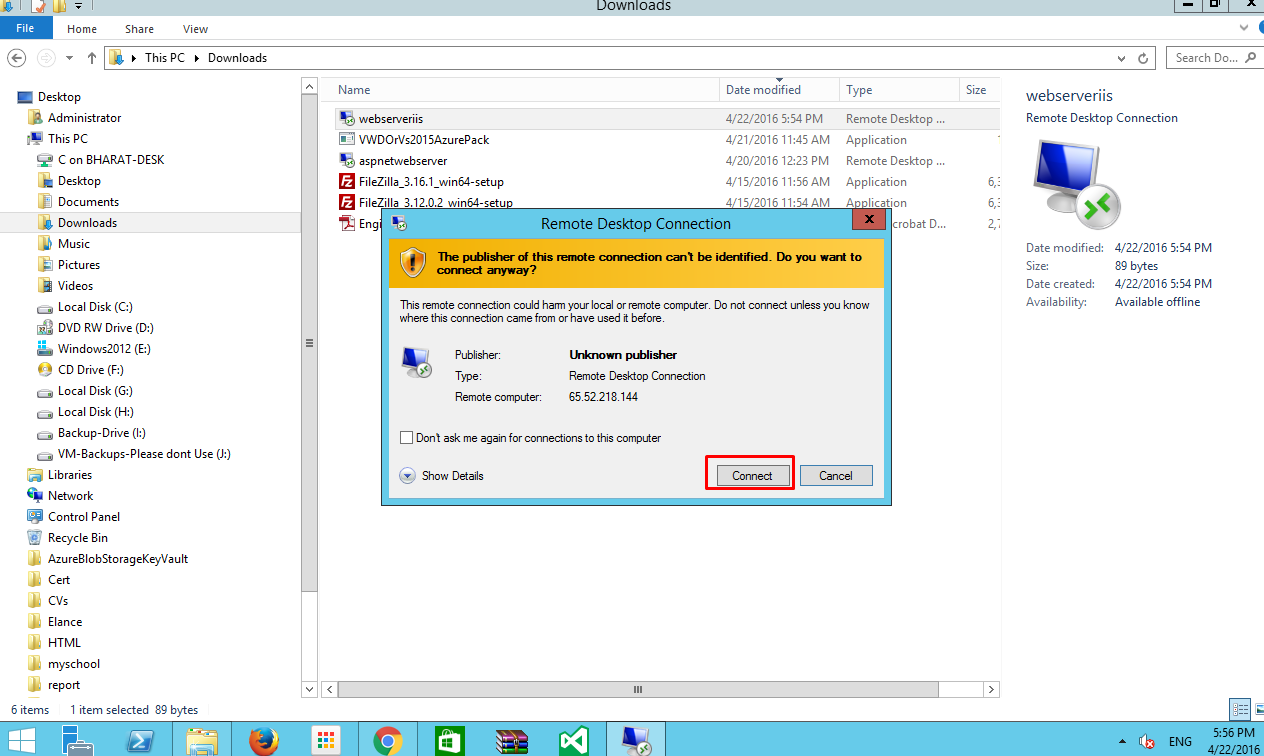
Task: Click the Properties icon in title bar toolbar
Action: [x=39, y=6]
